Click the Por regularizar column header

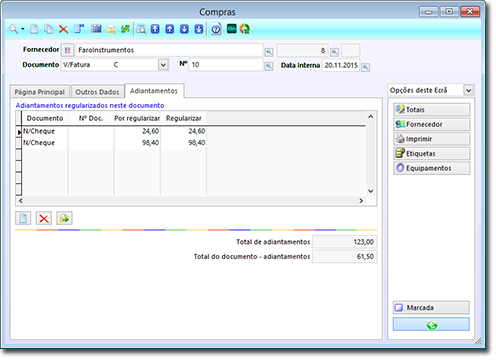(x=137, y=118)
